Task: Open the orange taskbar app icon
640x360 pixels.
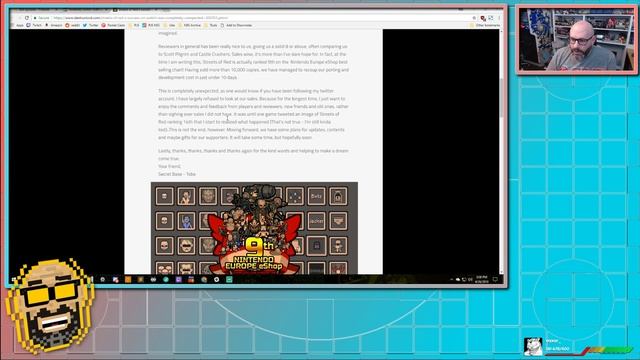Action: pyautogui.click(x=128, y=280)
